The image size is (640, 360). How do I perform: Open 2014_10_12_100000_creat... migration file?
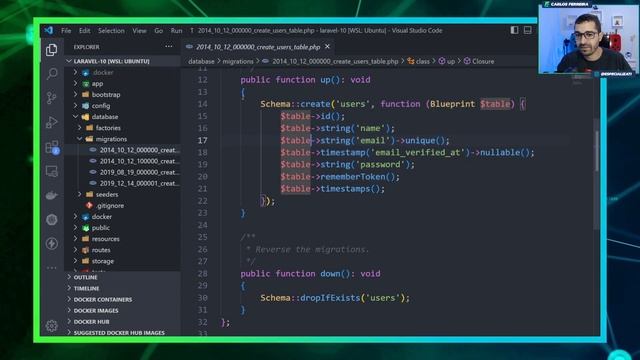pyautogui.click(x=122, y=161)
